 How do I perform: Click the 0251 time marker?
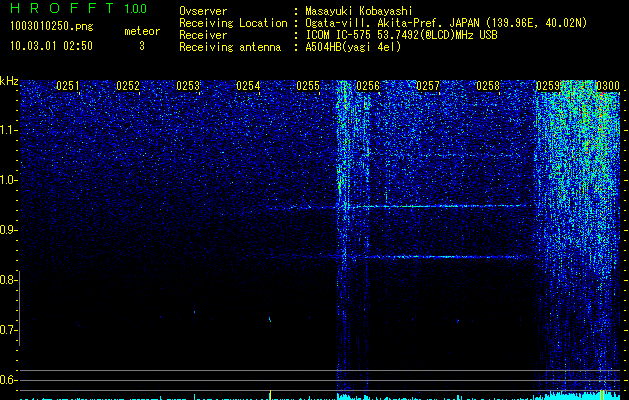[68, 86]
